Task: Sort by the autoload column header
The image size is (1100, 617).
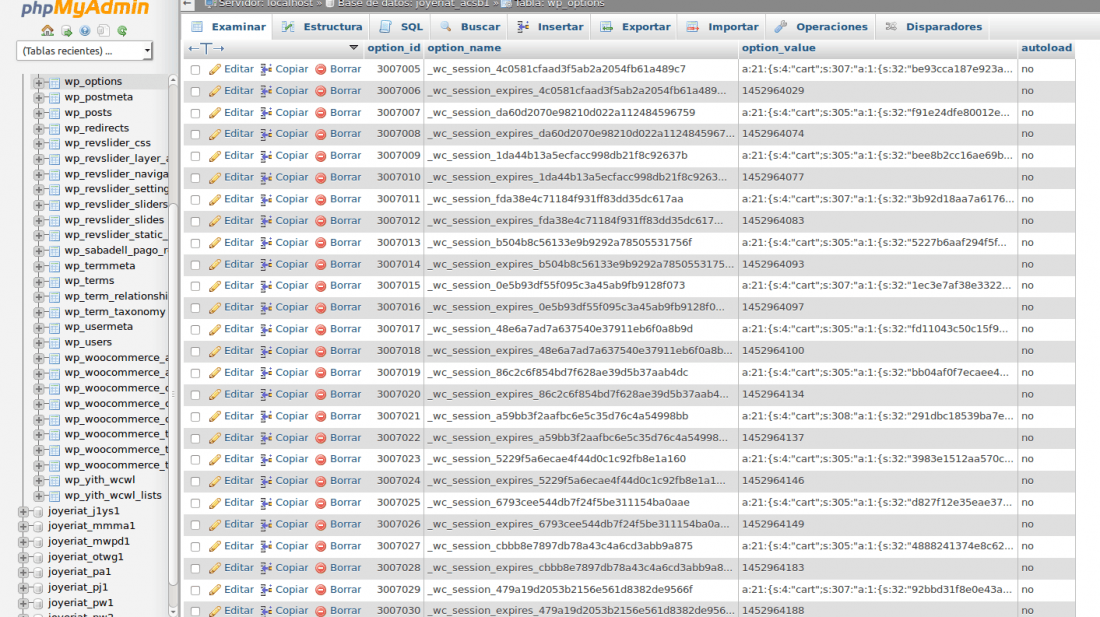Action: tap(1046, 48)
